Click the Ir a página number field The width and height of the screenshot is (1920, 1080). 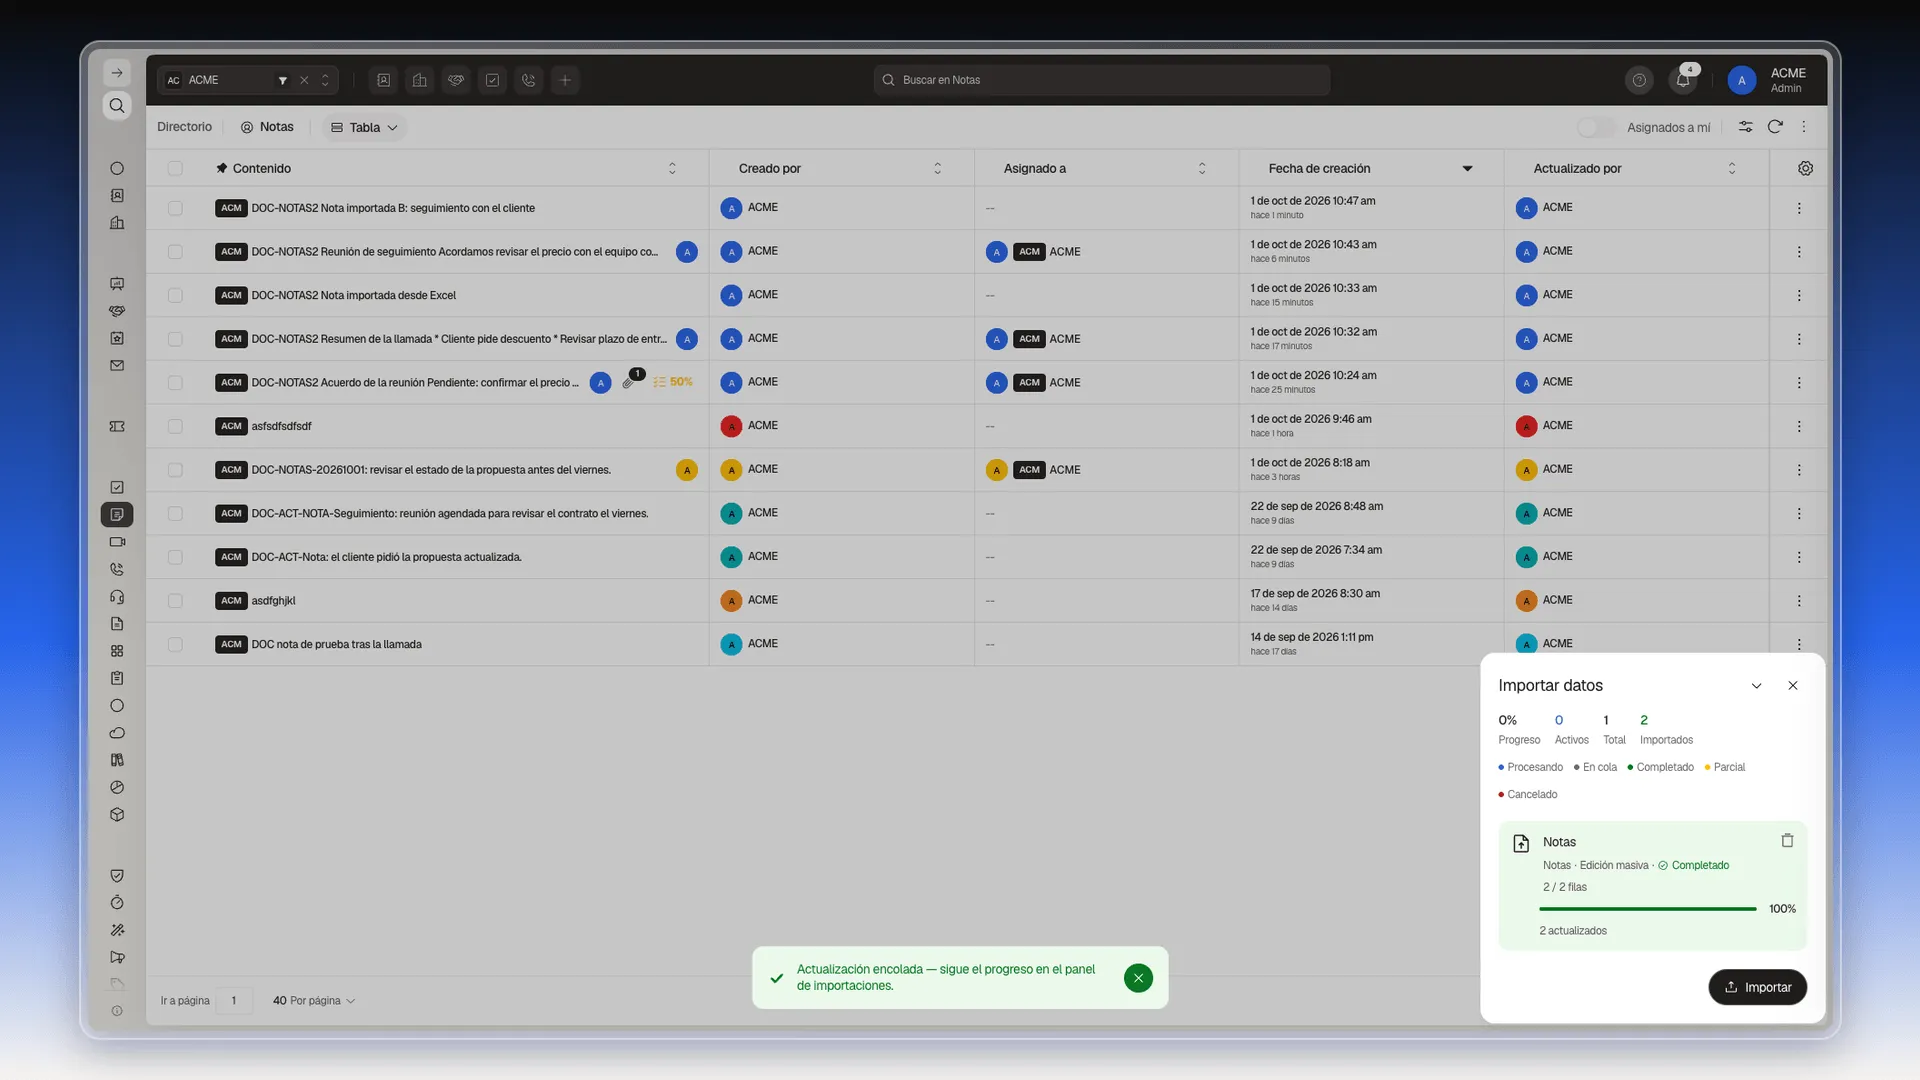[234, 1000]
